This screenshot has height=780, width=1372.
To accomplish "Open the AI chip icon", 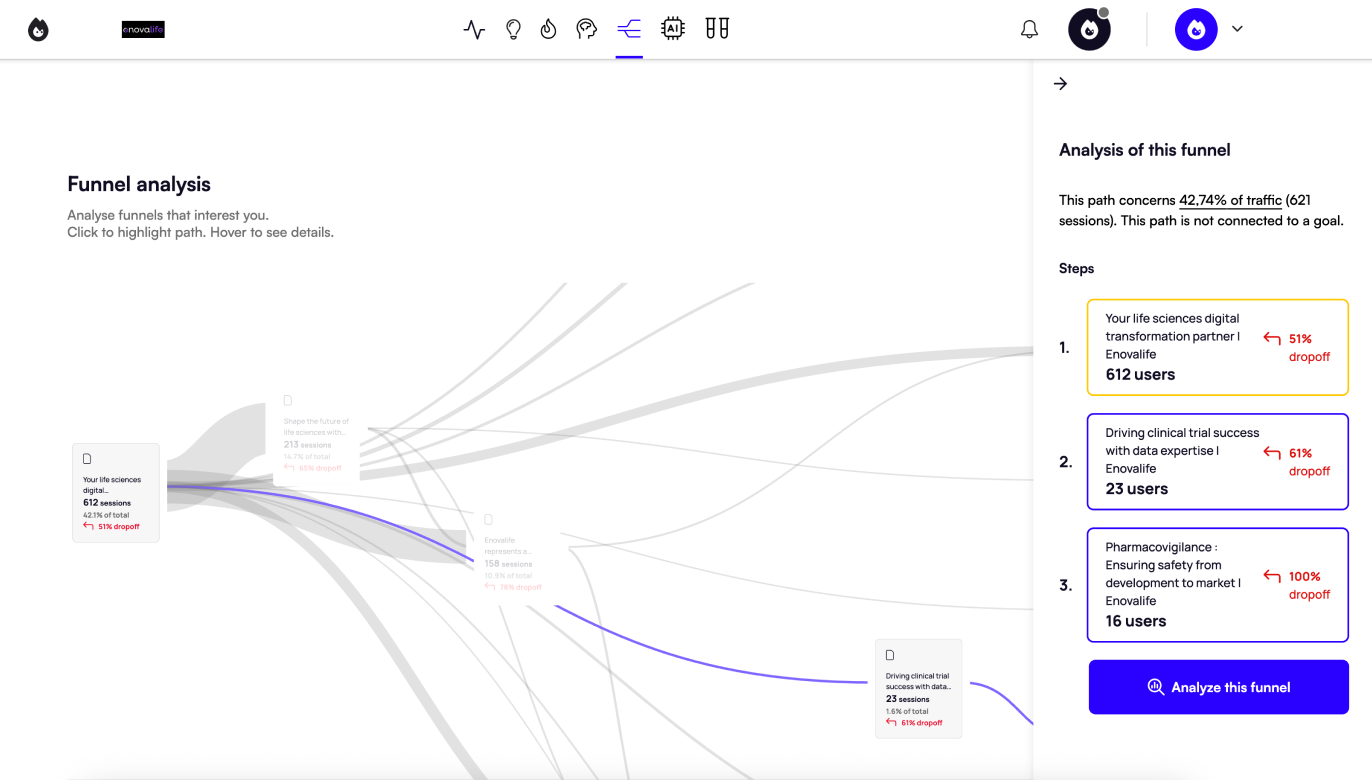I will point(673,29).
